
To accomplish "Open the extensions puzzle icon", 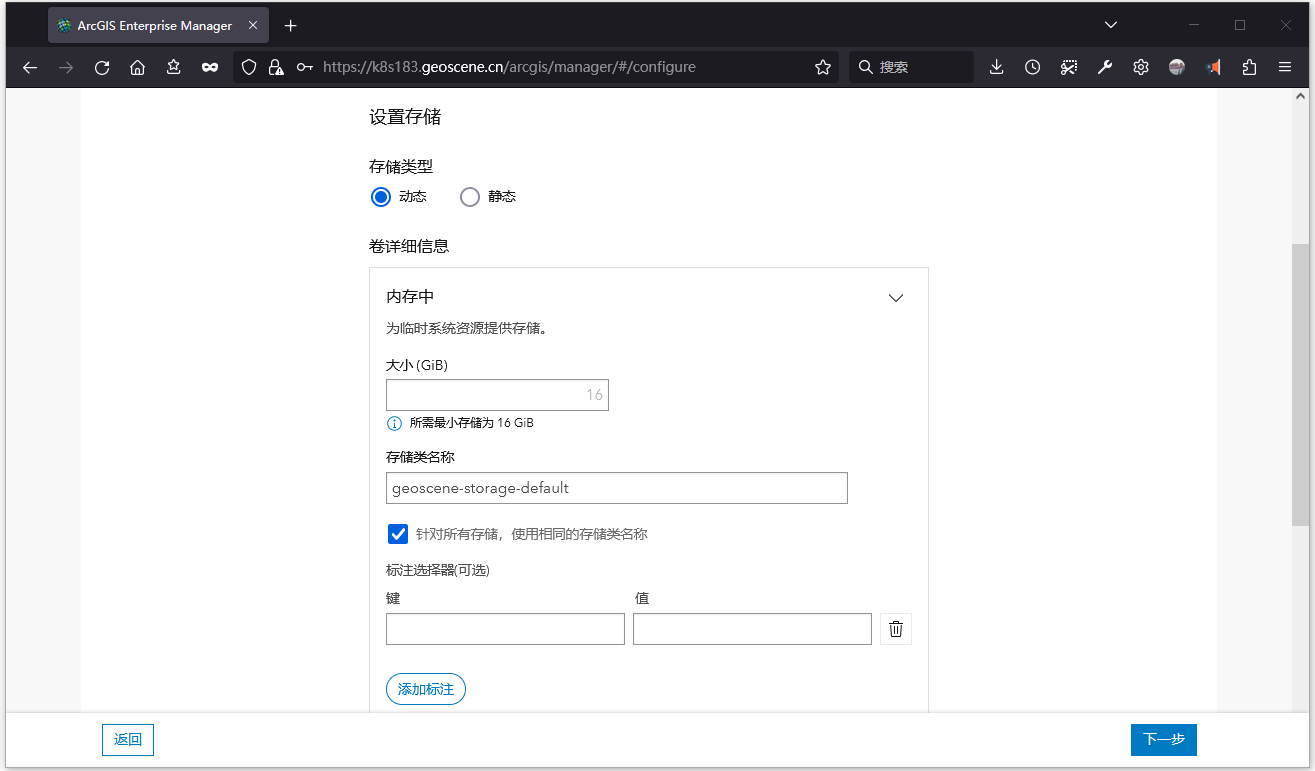I will 1249,67.
